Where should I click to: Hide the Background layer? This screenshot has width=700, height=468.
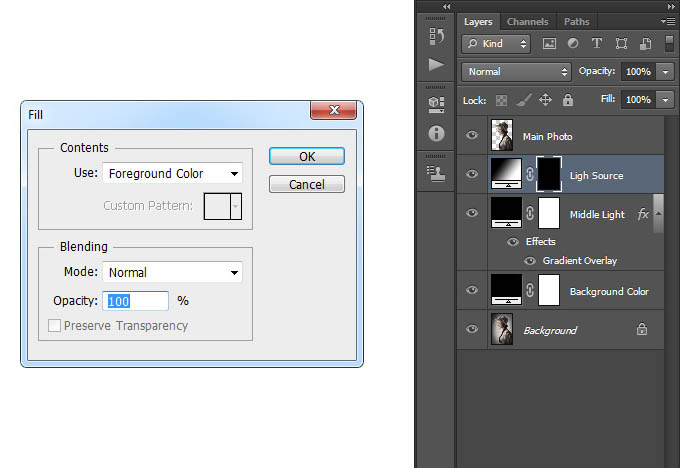point(472,329)
